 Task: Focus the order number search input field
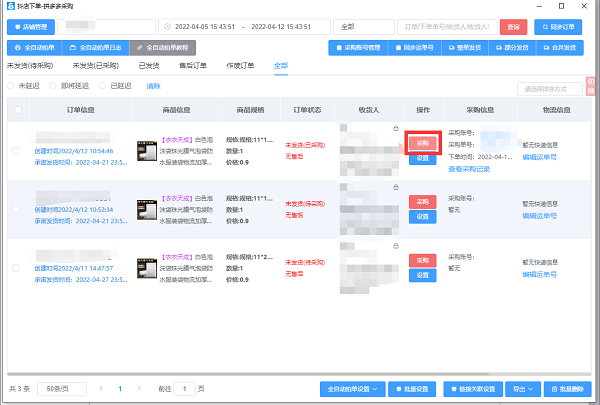point(447,27)
